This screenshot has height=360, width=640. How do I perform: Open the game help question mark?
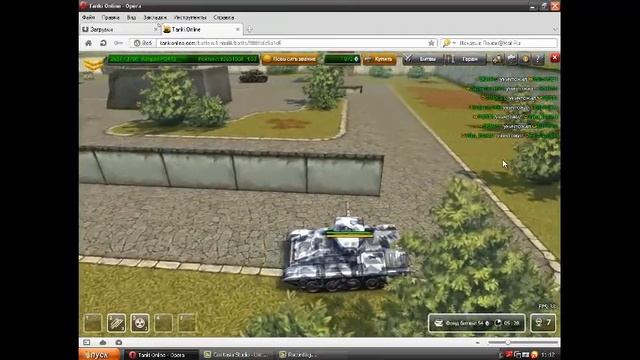point(538,59)
